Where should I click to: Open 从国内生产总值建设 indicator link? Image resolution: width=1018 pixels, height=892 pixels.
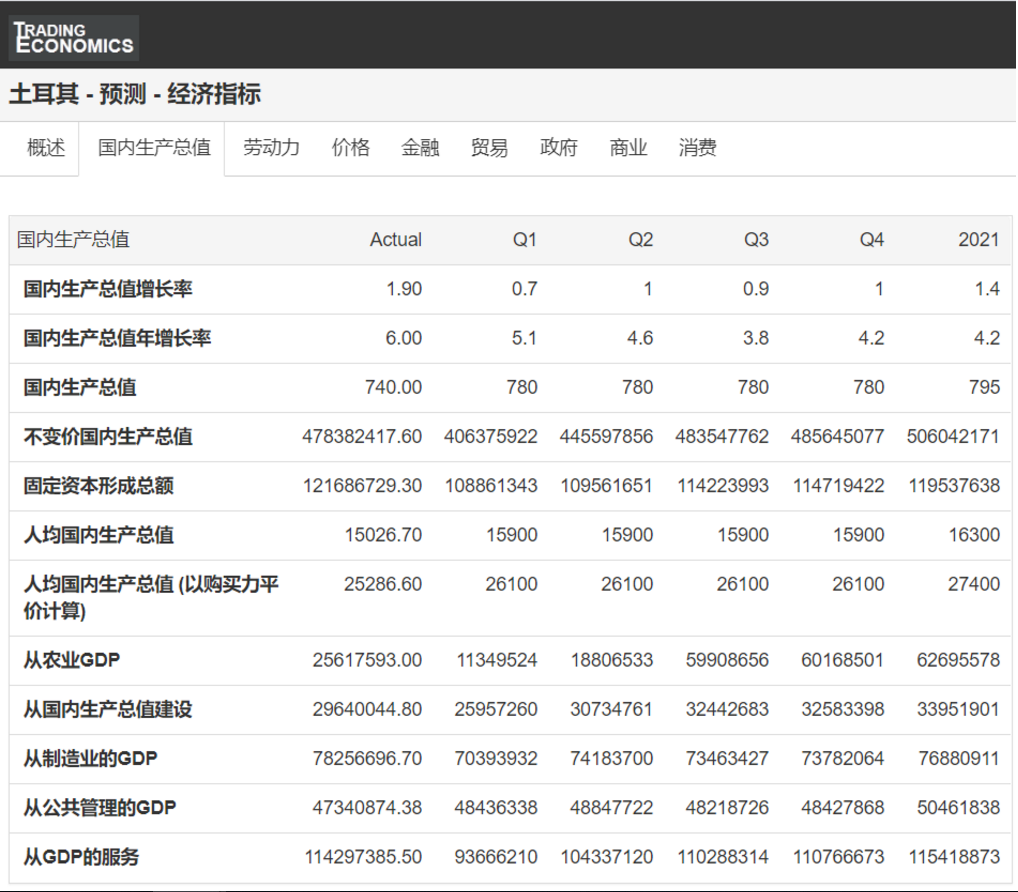tap(108, 710)
